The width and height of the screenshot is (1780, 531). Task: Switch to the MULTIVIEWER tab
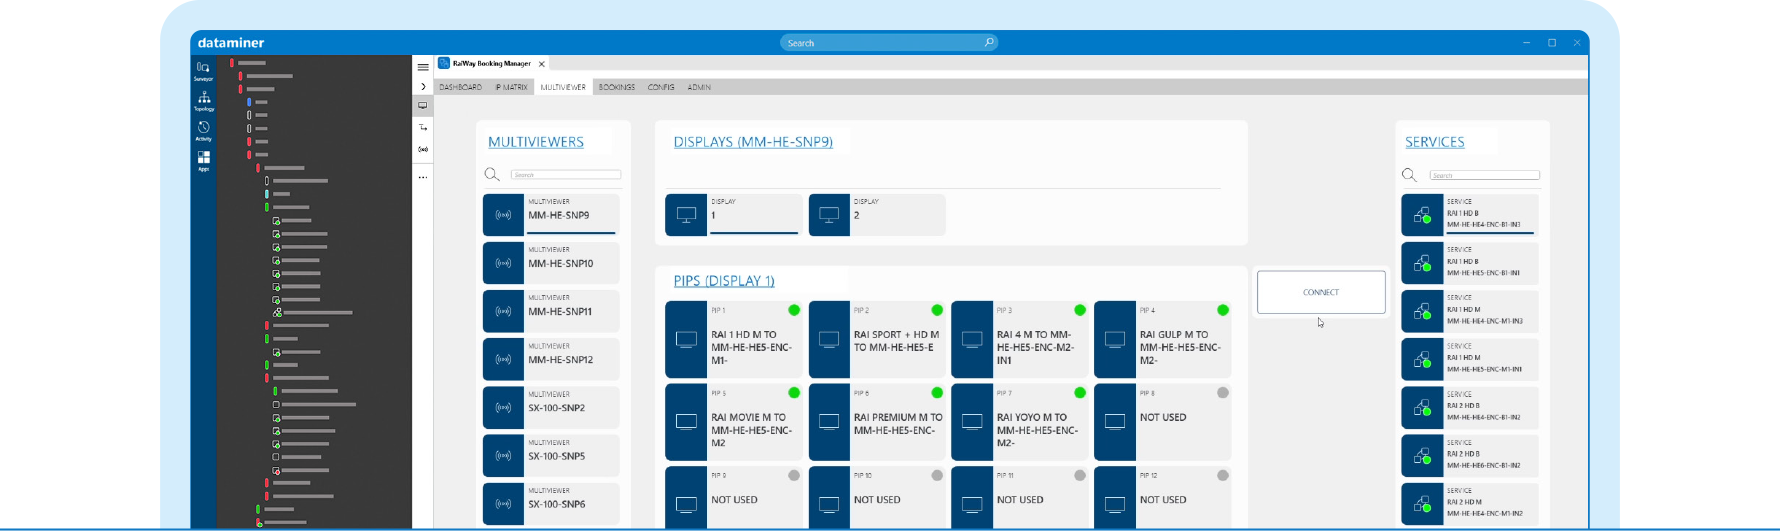[x=563, y=87]
